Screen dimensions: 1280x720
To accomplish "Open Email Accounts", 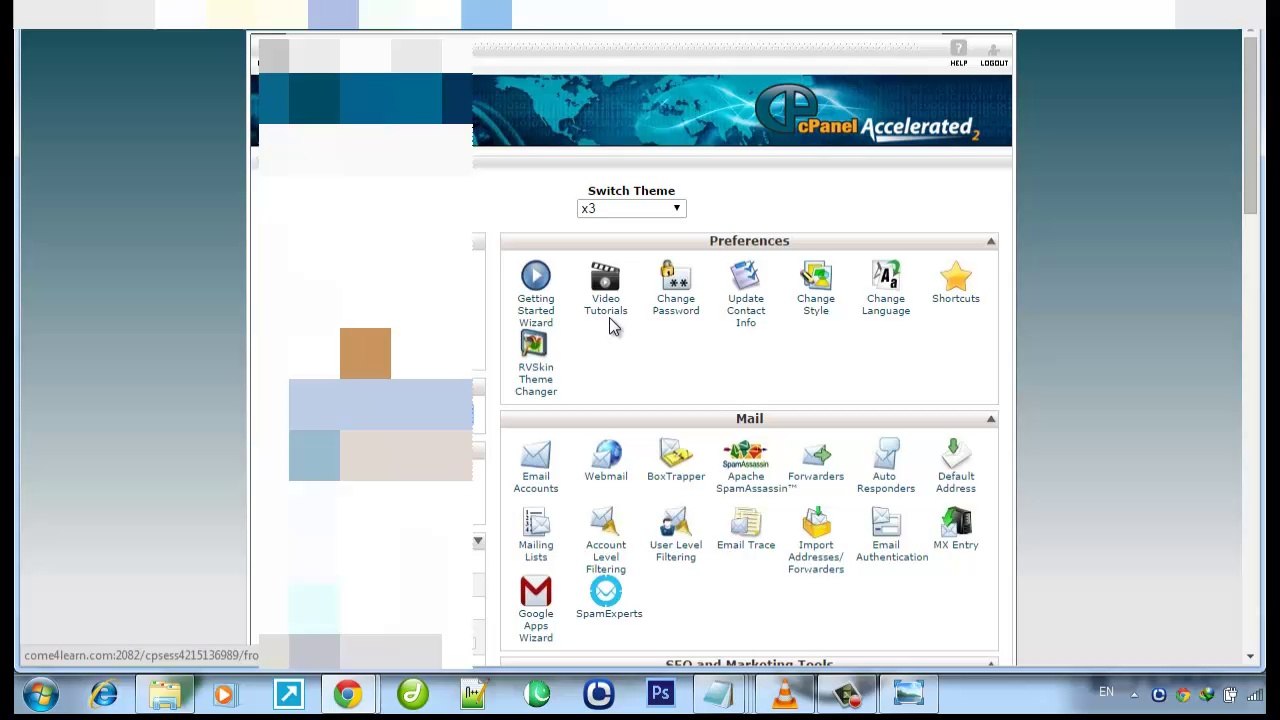I will point(535,466).
